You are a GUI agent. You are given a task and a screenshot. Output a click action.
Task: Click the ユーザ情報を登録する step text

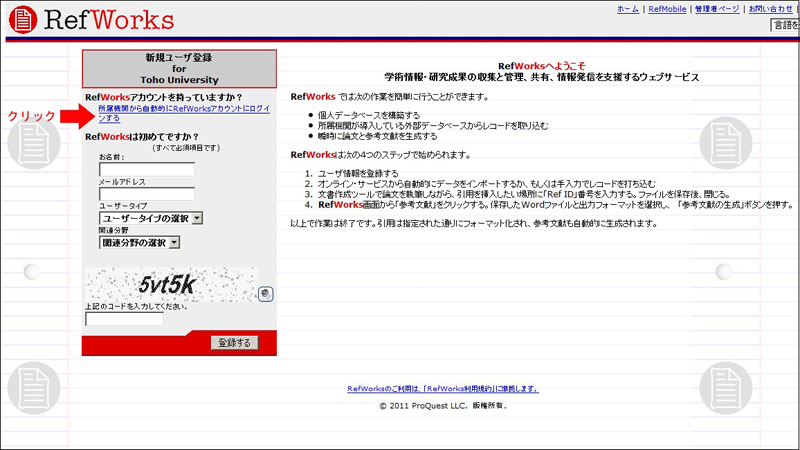[x=358, y=173]
